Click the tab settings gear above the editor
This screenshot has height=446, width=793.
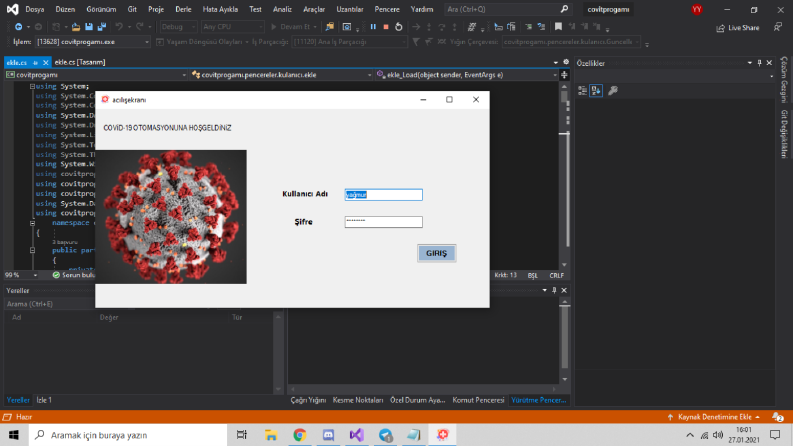[566, 62]
